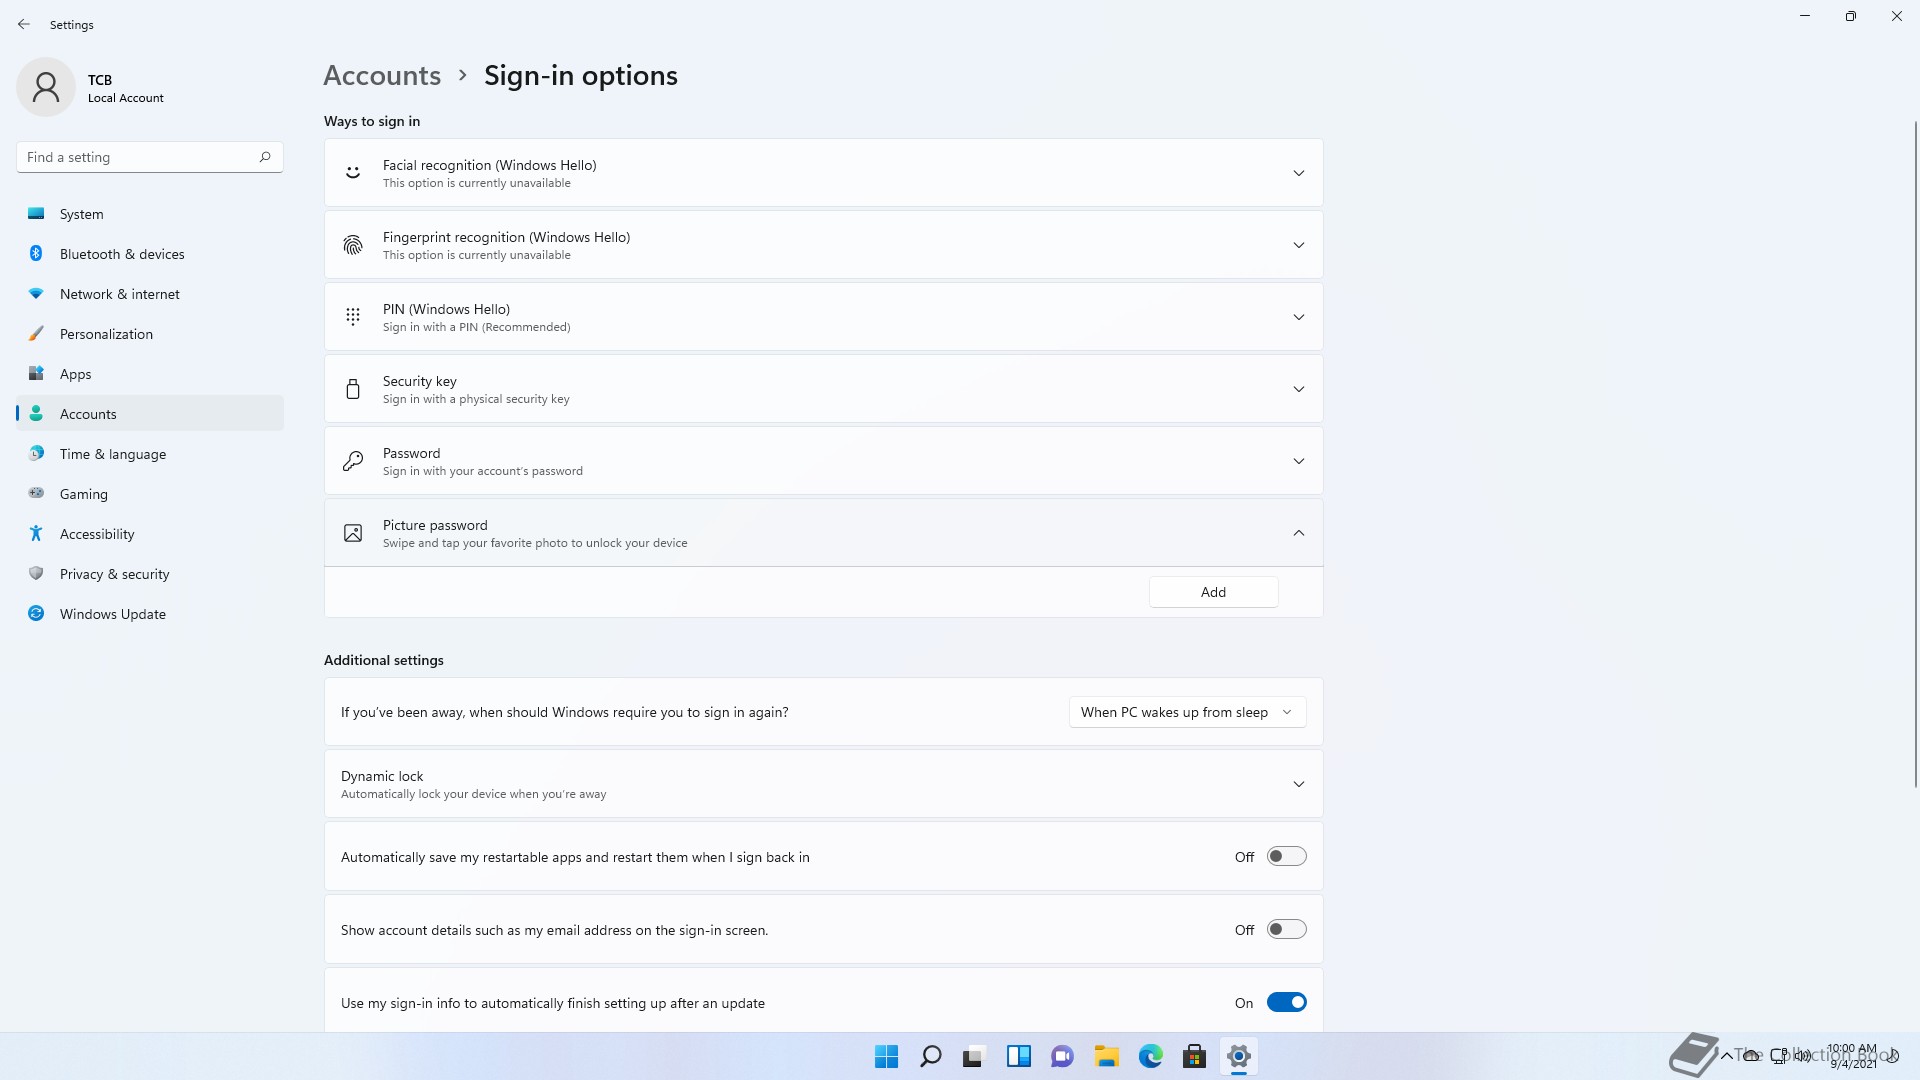Click the System monitor icon in the sidebar
1920x1080 pixels.
(36, 214)
